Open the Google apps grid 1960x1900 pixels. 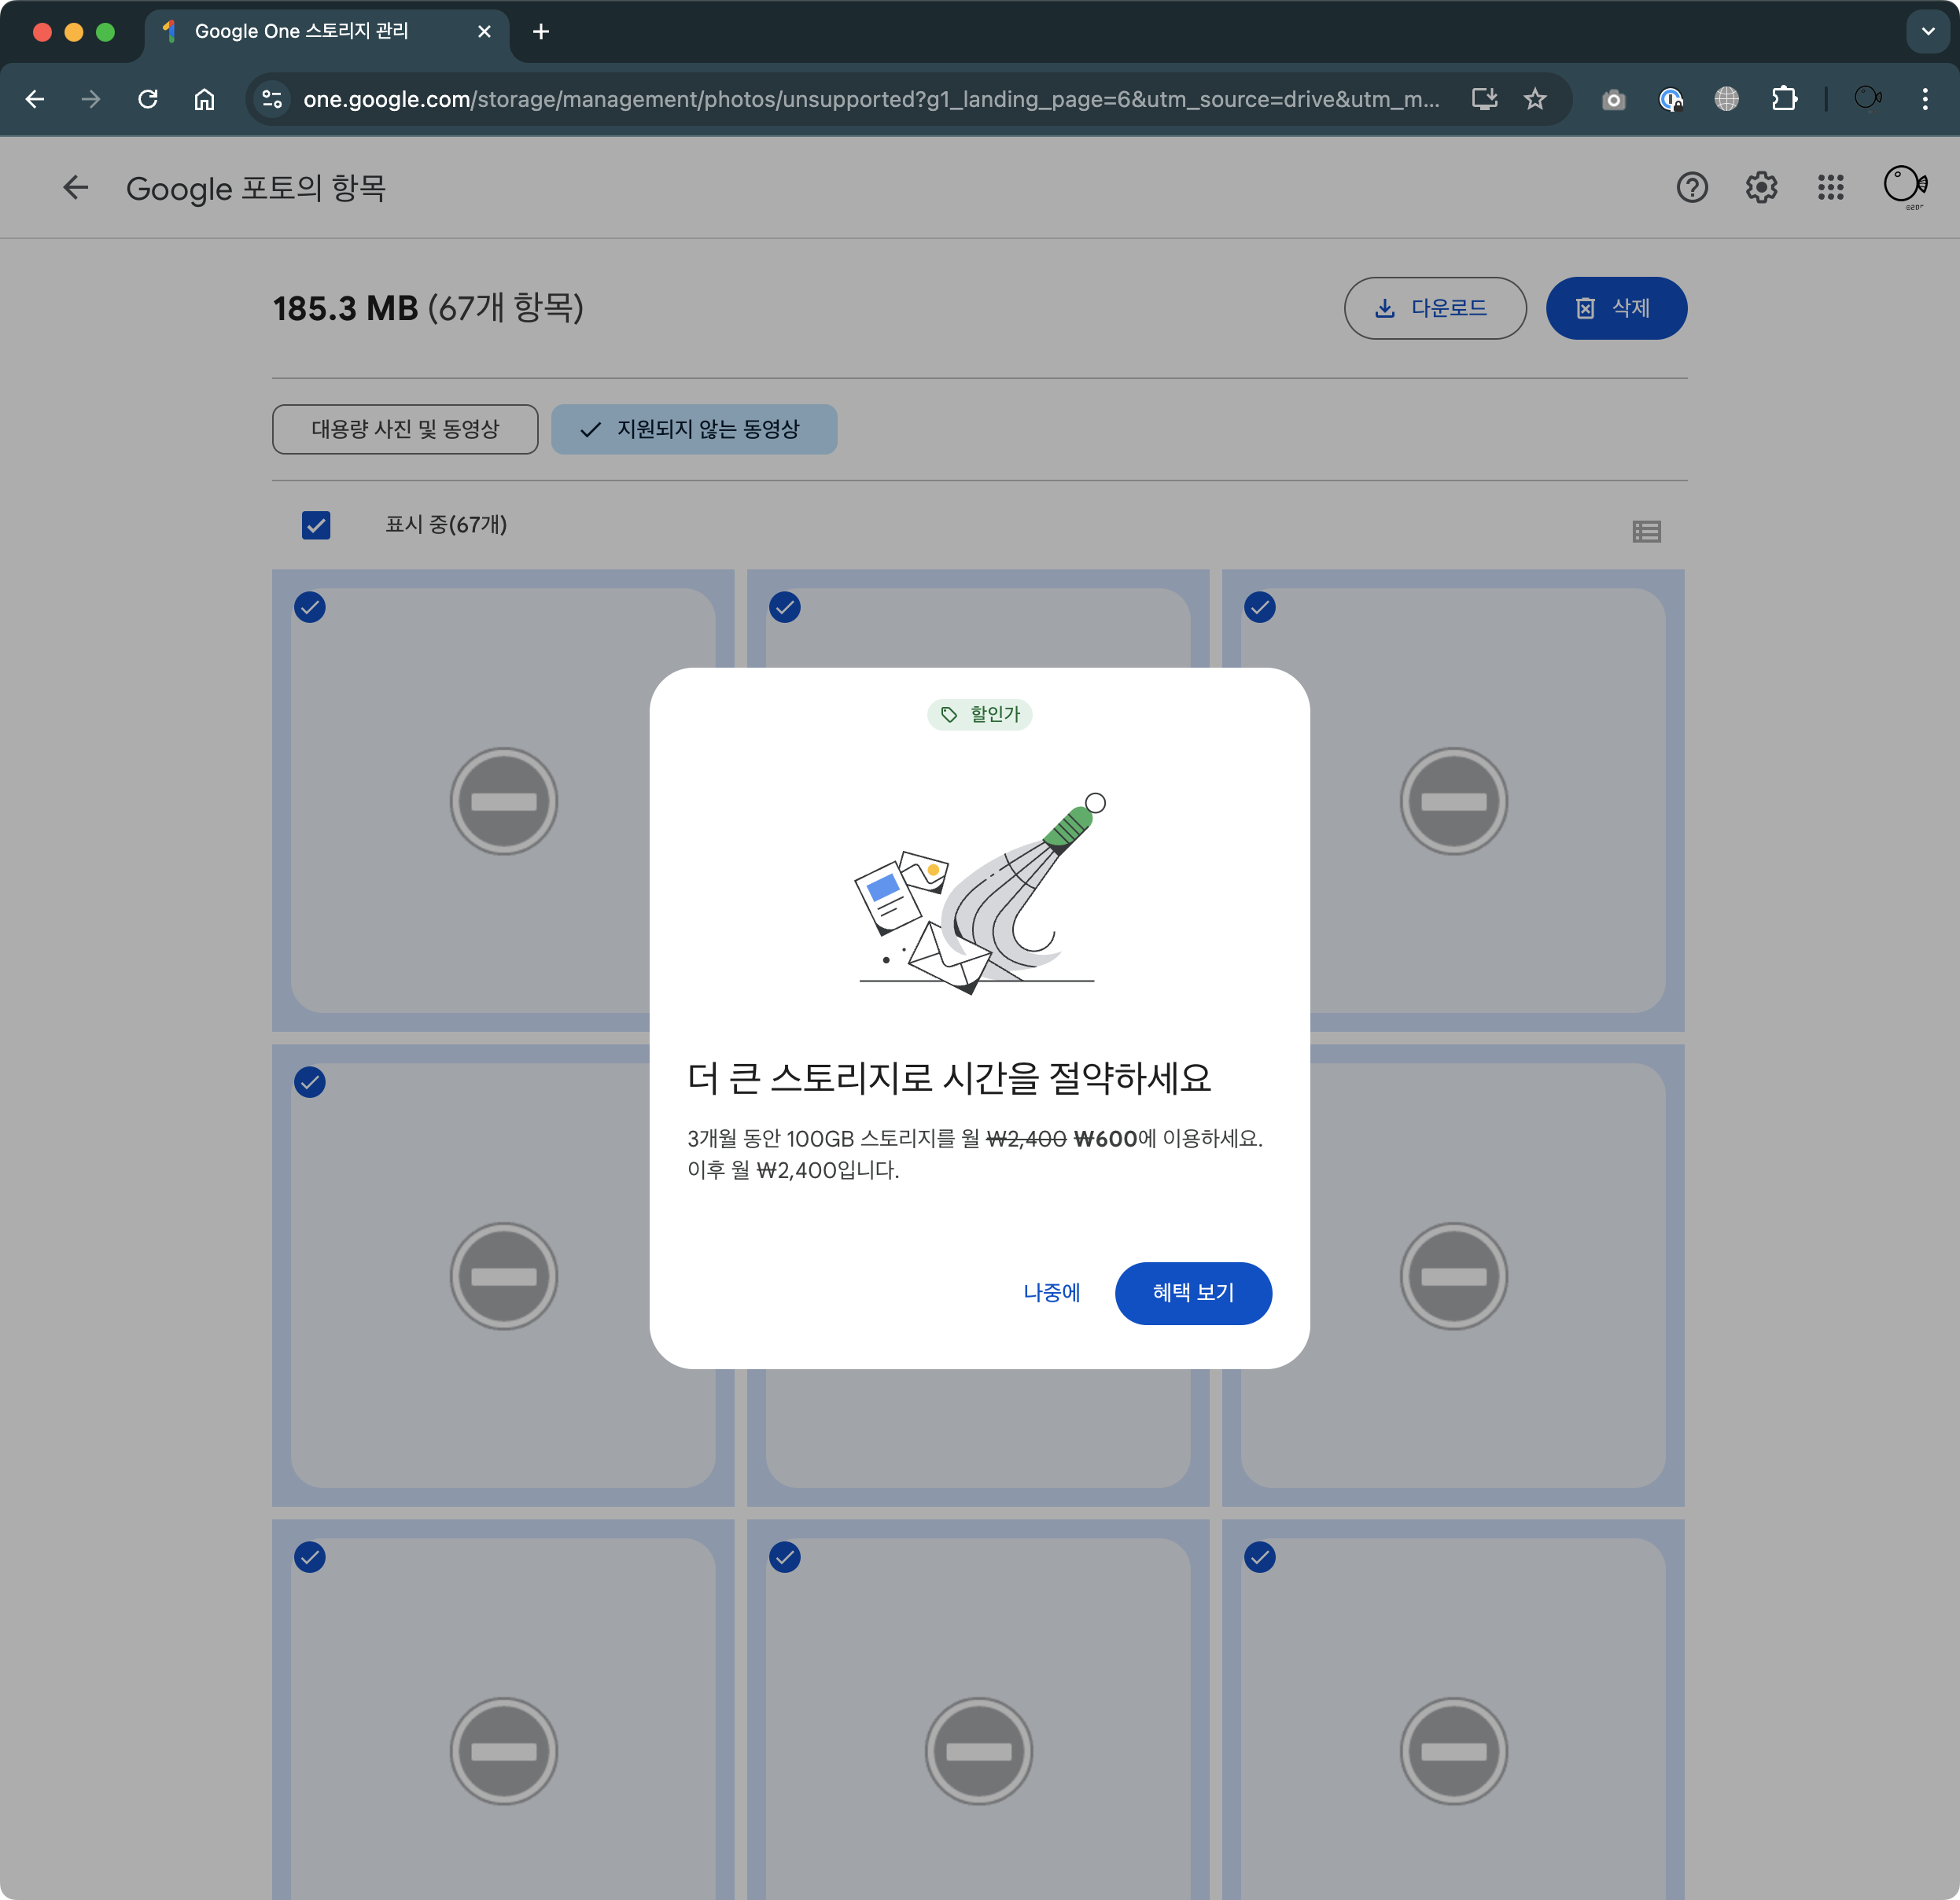(x=1830, y=187)
